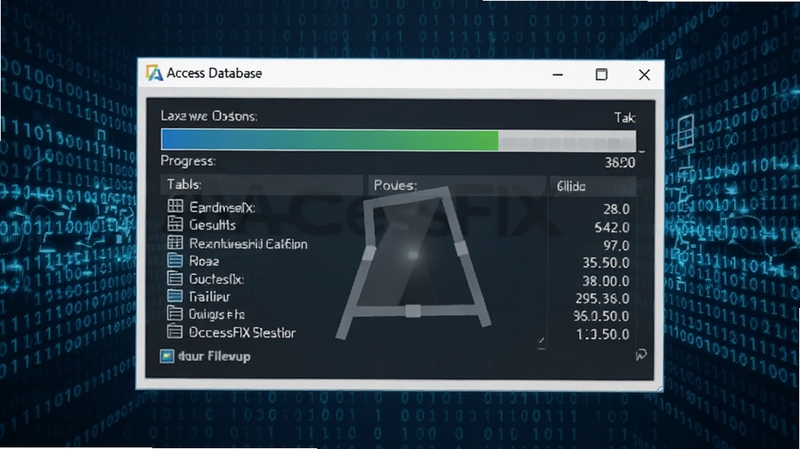
Task: Select the blue icon beside Trailier
Action: [x=175, y=296]
